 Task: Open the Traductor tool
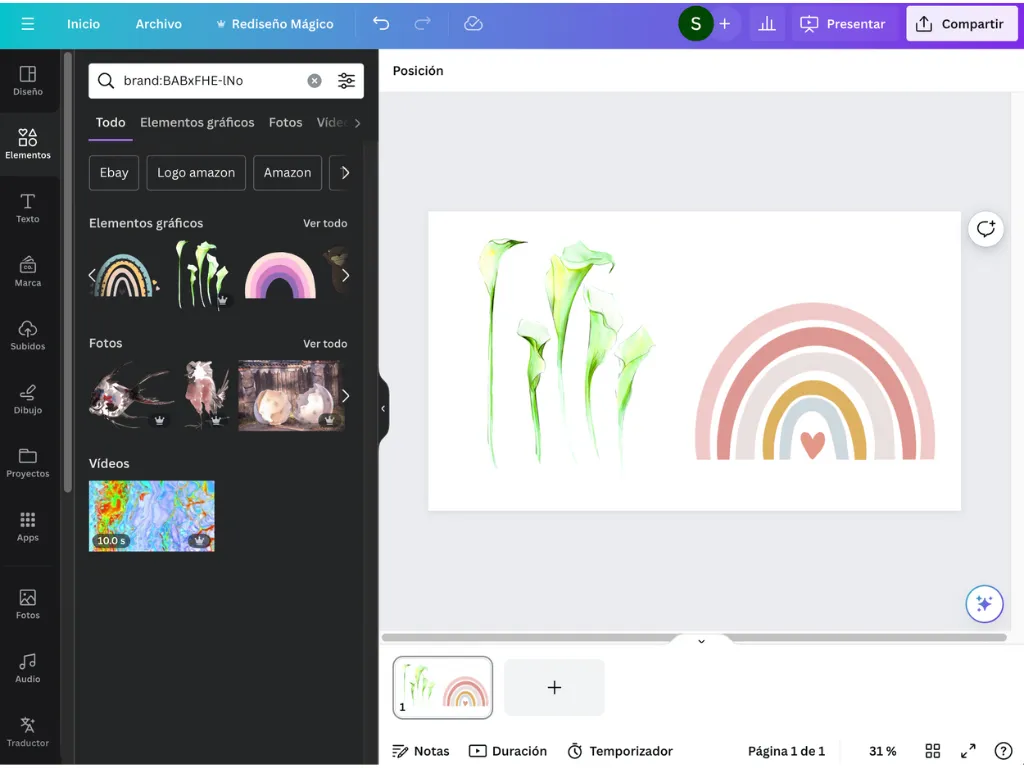(x=27, y=732)
